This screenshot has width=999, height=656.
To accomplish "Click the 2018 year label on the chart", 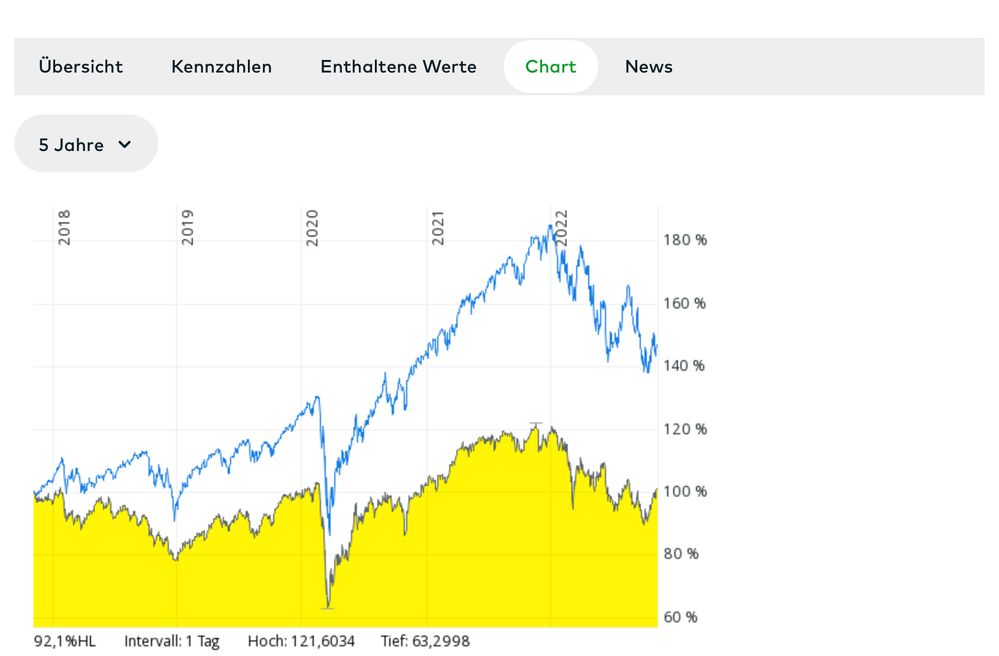I will coord(64,227).
